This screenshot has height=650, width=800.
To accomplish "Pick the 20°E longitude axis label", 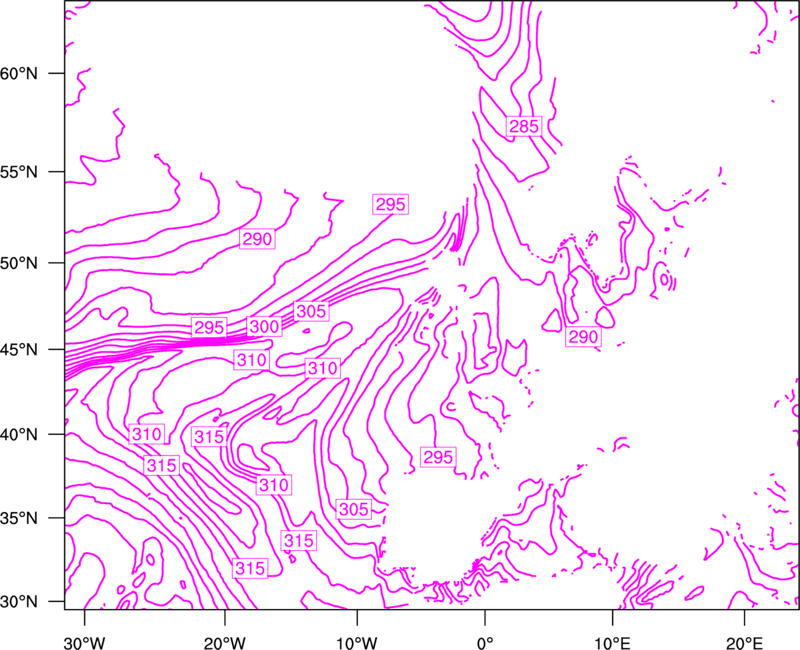I will click(x=744, y=642).
